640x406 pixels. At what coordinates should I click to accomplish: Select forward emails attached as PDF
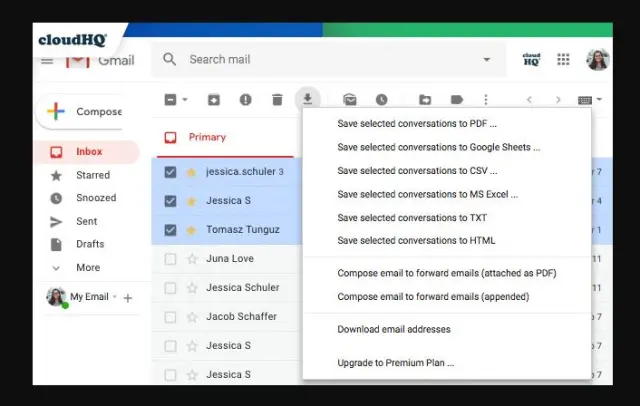click(447, 273)
